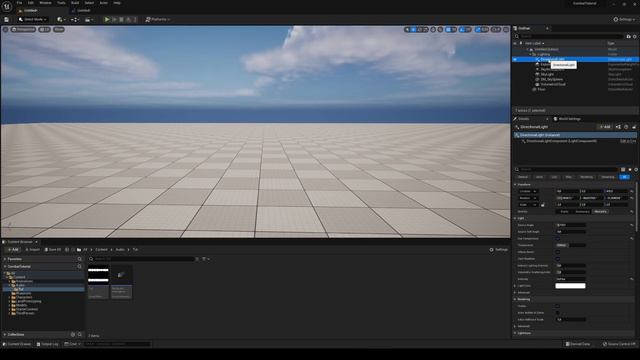Open the Settings menu at top right
Image resolution: width=640 pixels, height=360 pixels.
[x=624, y=20]
